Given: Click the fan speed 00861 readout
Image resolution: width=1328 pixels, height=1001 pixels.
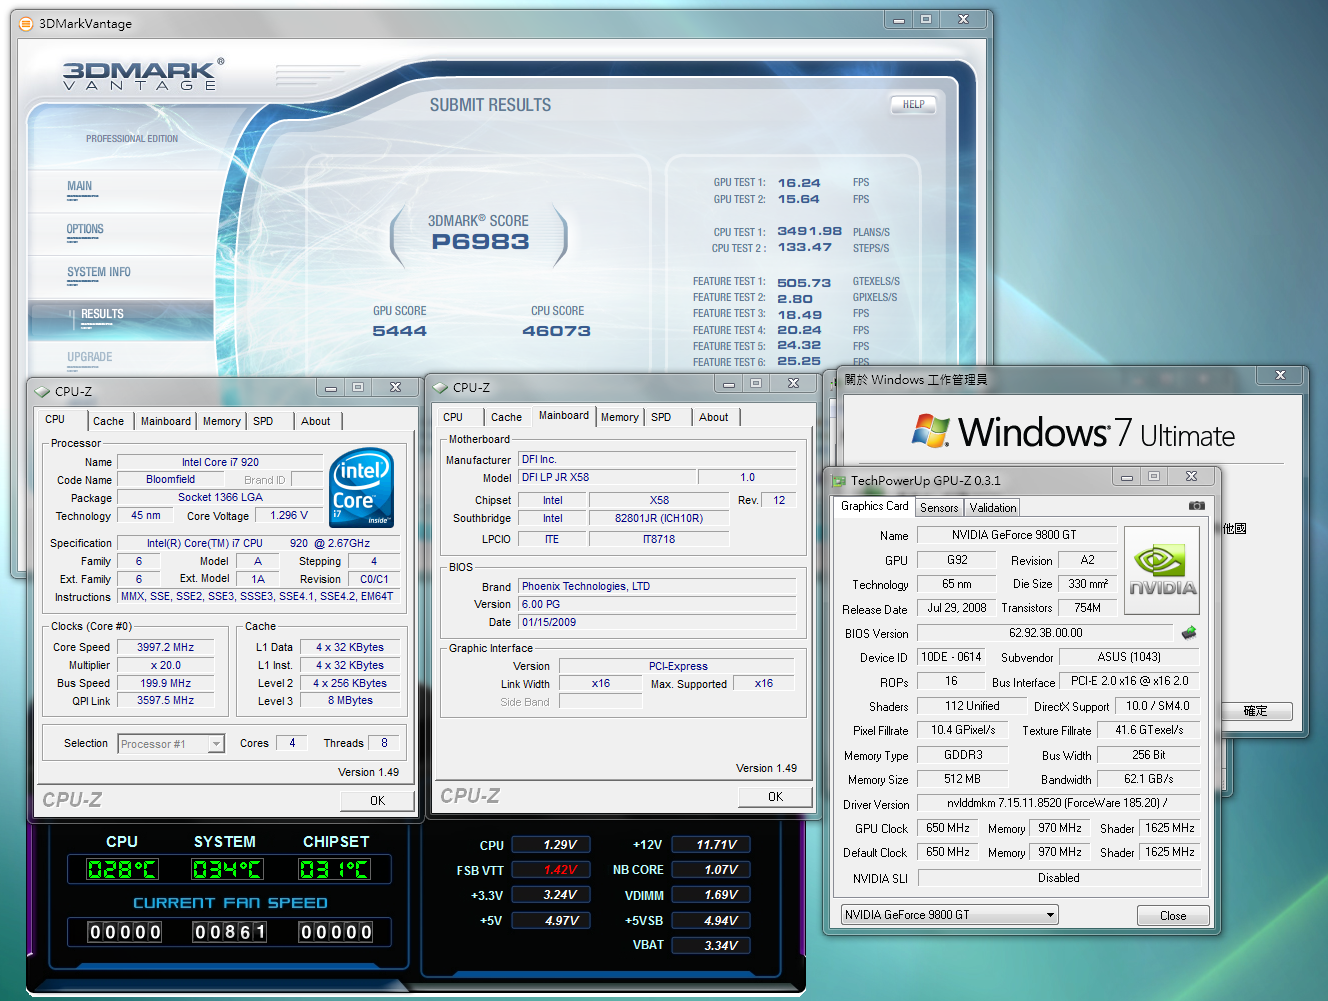Looking at the screenshot, I should click(x=230, y=932).
